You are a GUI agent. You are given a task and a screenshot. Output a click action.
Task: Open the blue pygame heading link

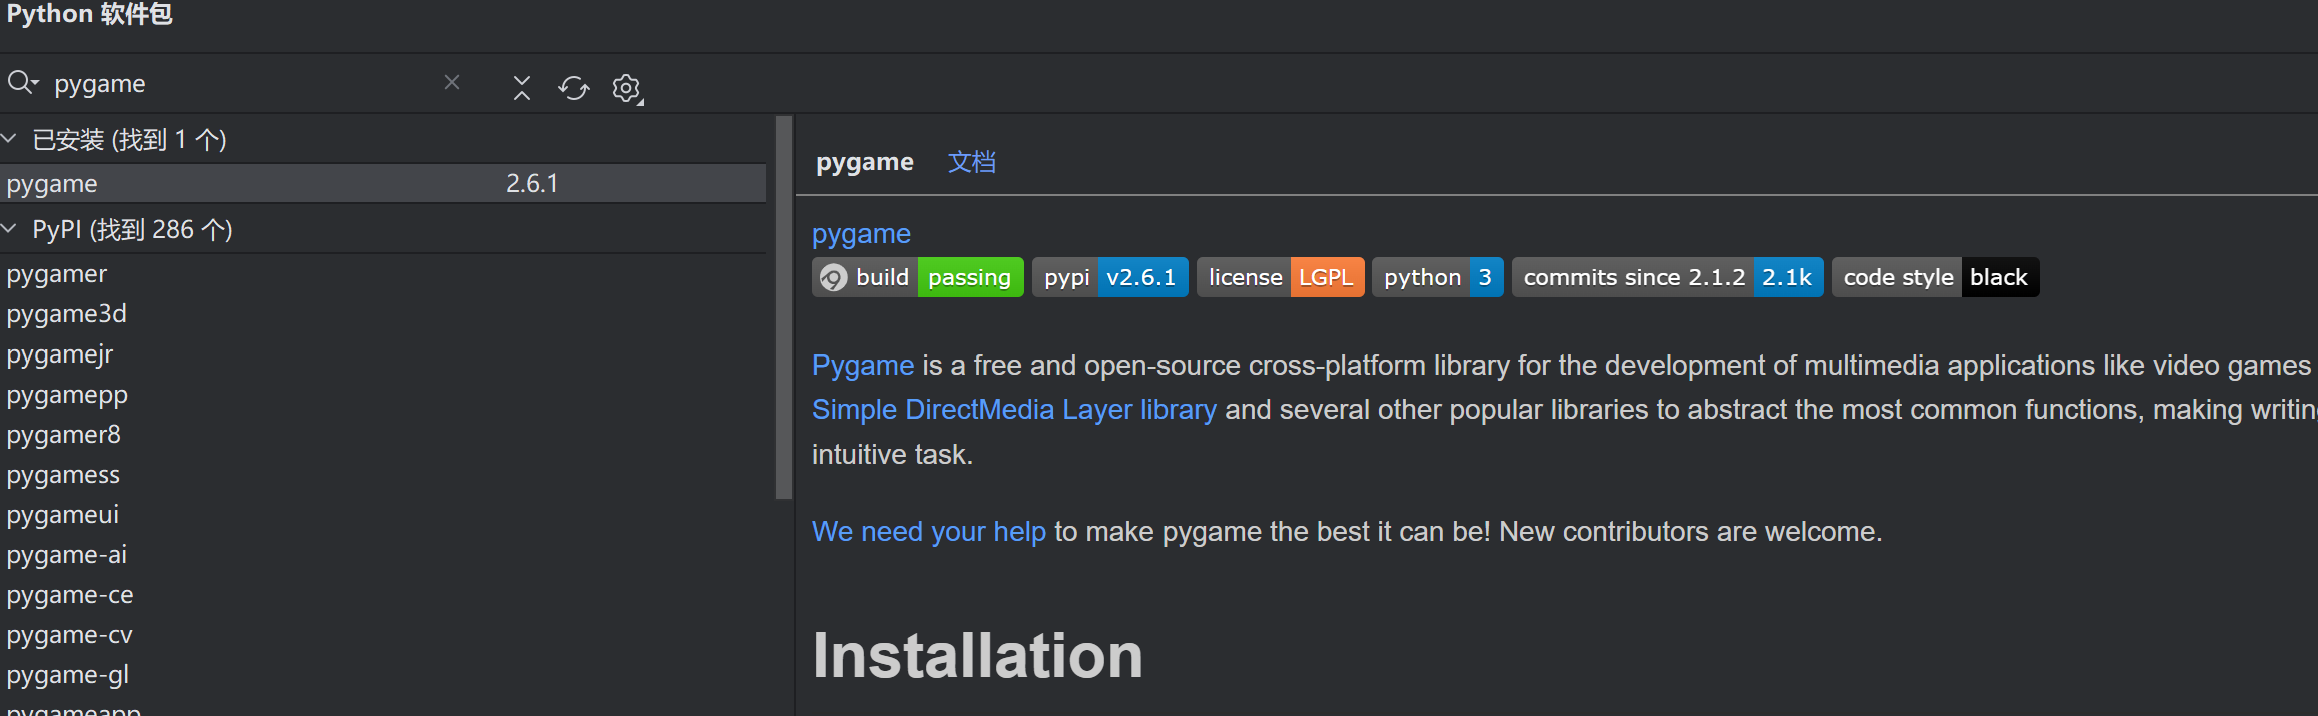pos(861,233)
